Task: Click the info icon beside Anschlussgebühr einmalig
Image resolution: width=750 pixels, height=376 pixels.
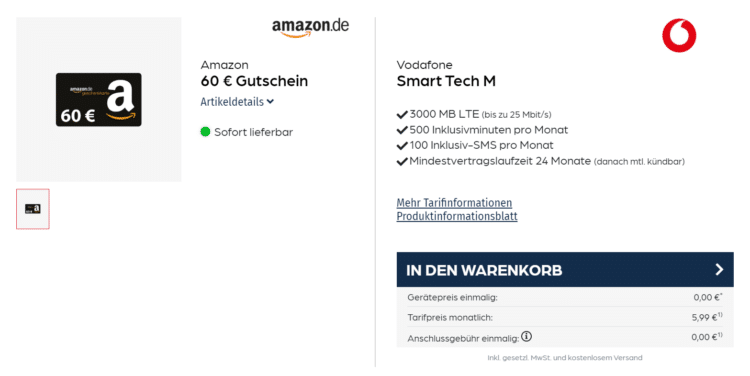Action: click(526, 336)
